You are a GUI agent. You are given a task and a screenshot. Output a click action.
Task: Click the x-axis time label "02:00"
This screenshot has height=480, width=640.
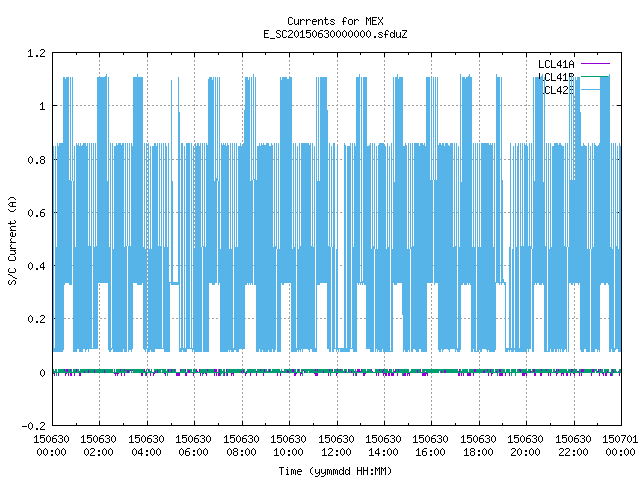click(x=98, y=452)
